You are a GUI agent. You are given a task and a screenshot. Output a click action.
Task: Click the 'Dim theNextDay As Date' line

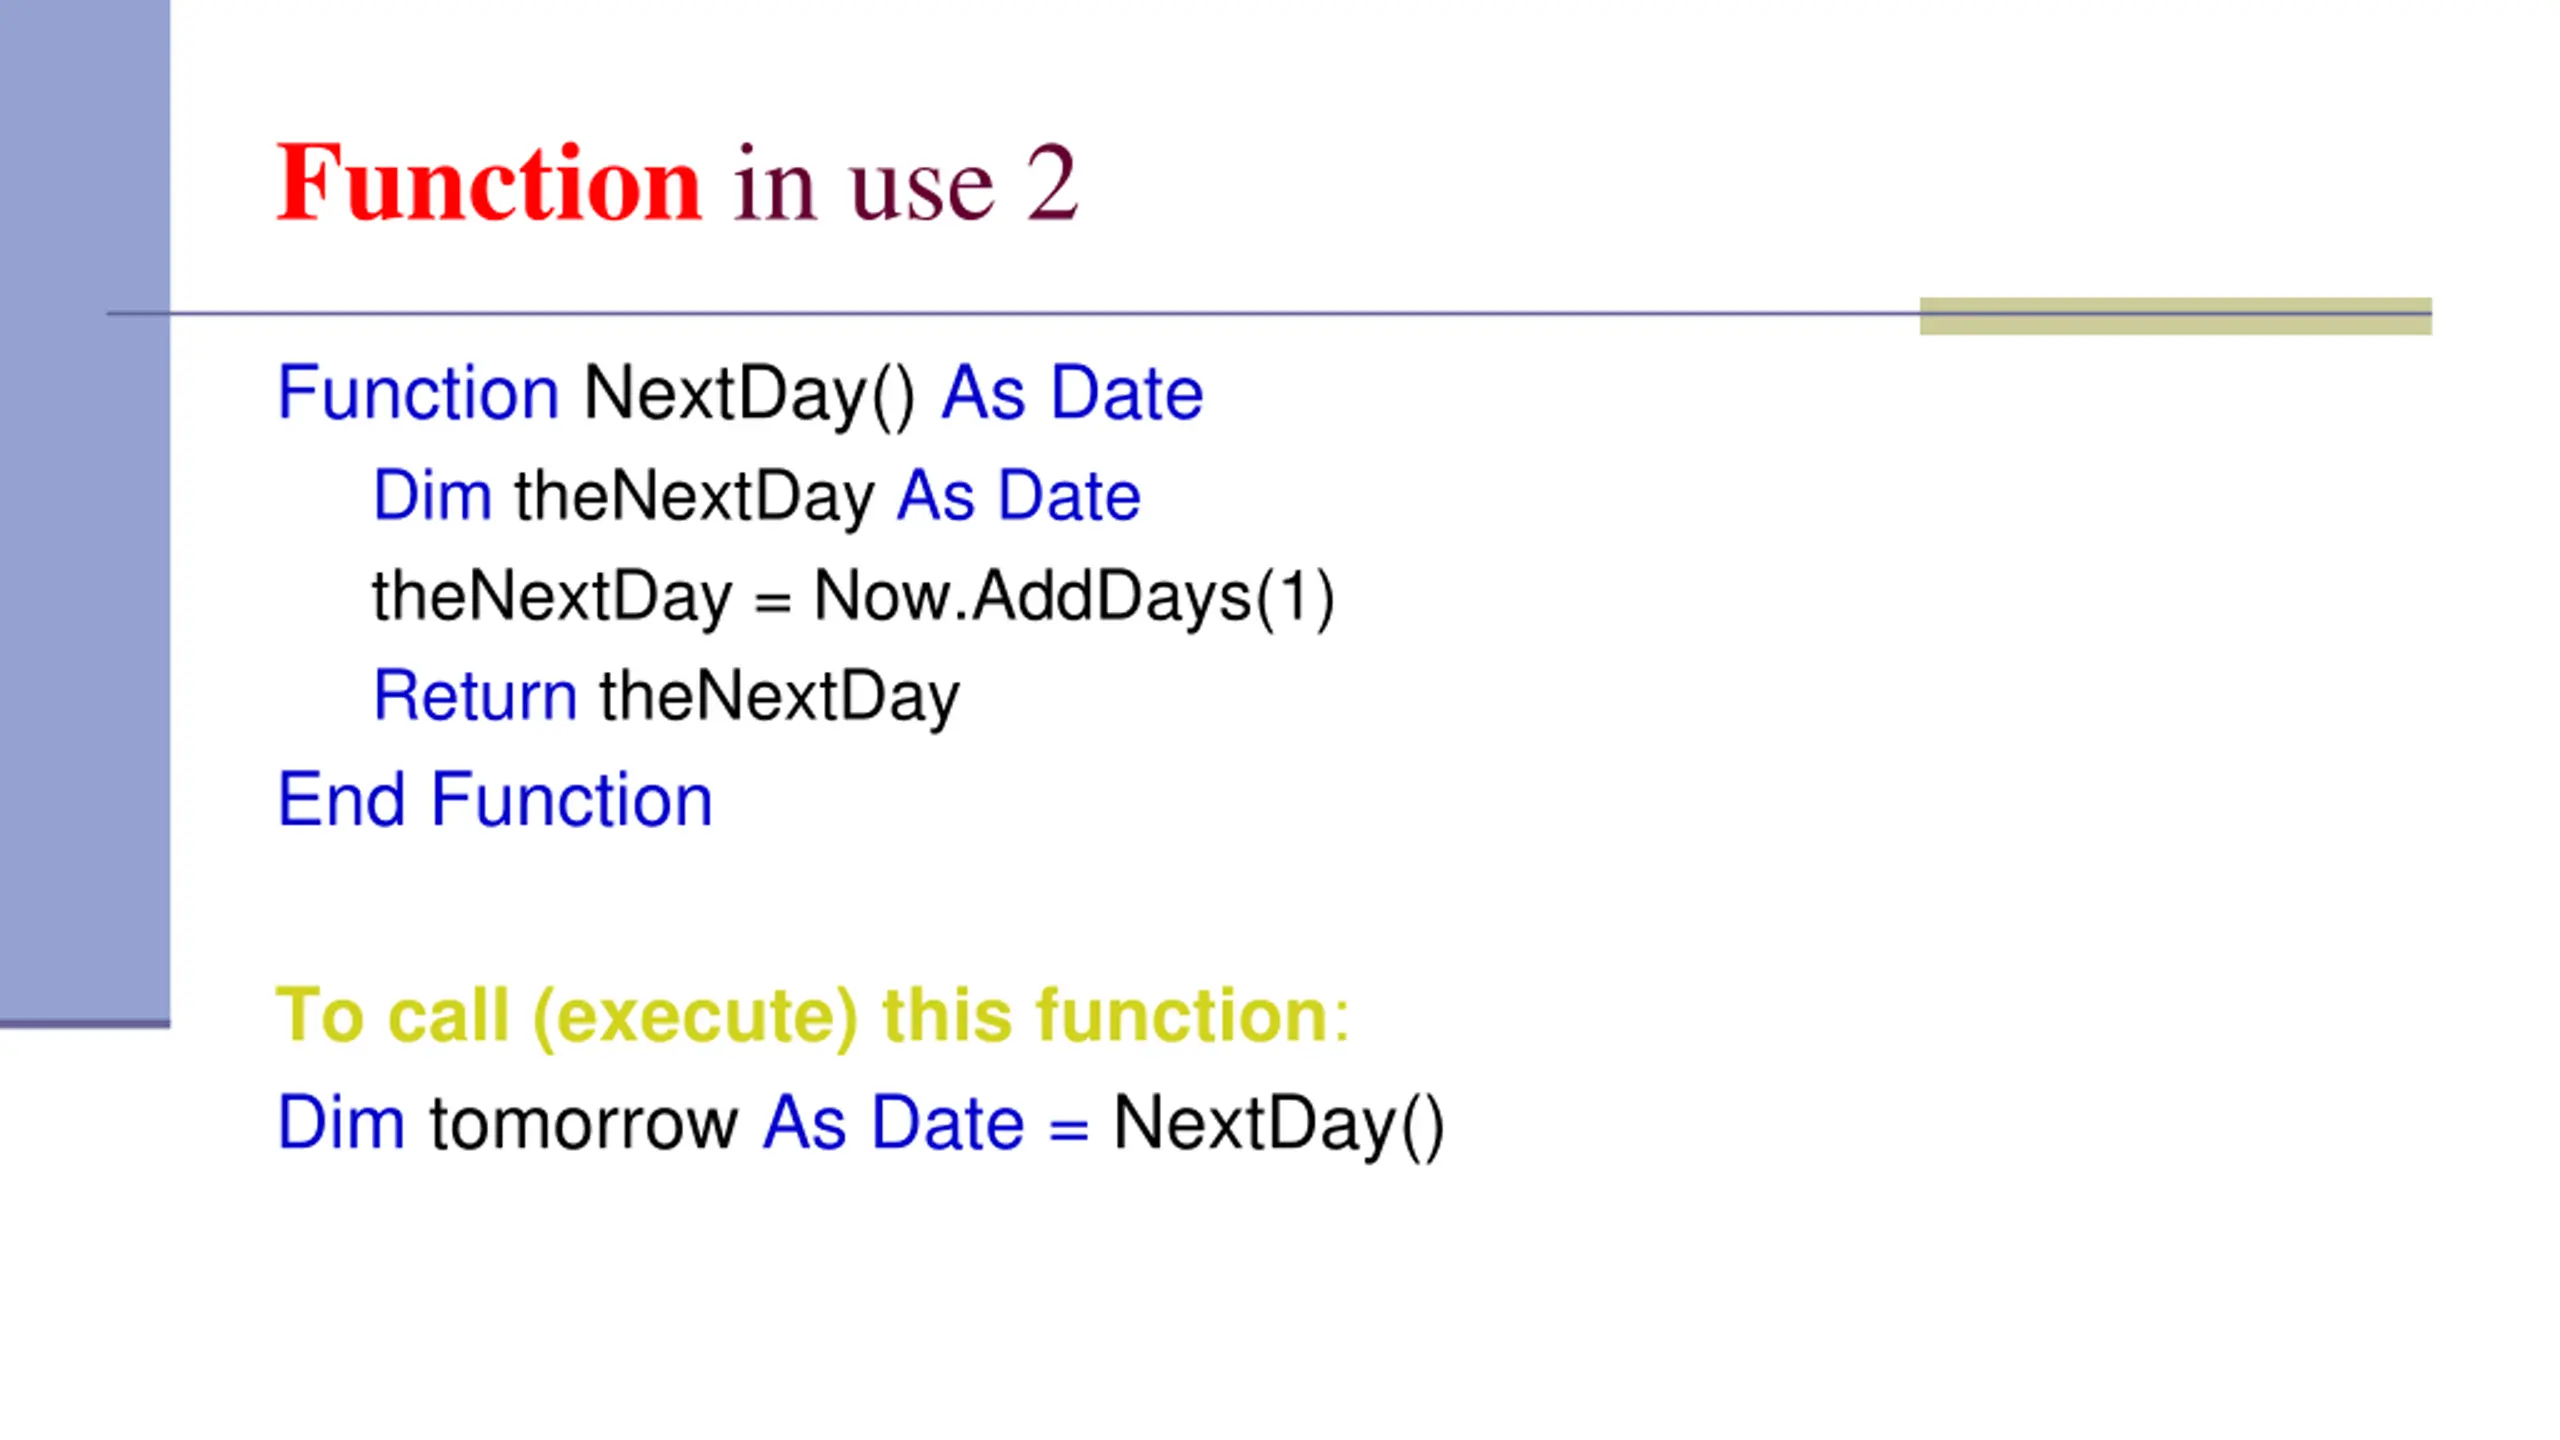coord(756,496)
